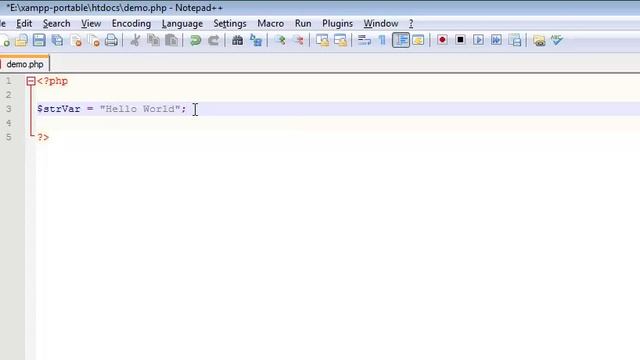Click the Notepad++ window title bar

pyautogui.click(x=320, y=8)
